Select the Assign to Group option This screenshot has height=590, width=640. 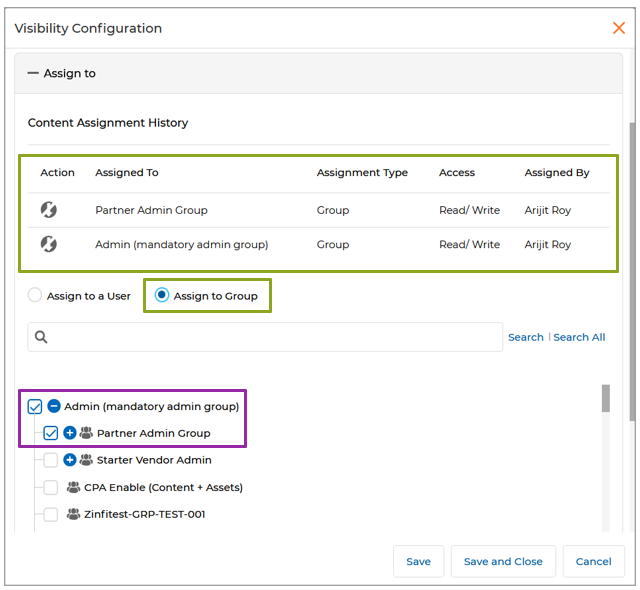(x=162, y=296)
